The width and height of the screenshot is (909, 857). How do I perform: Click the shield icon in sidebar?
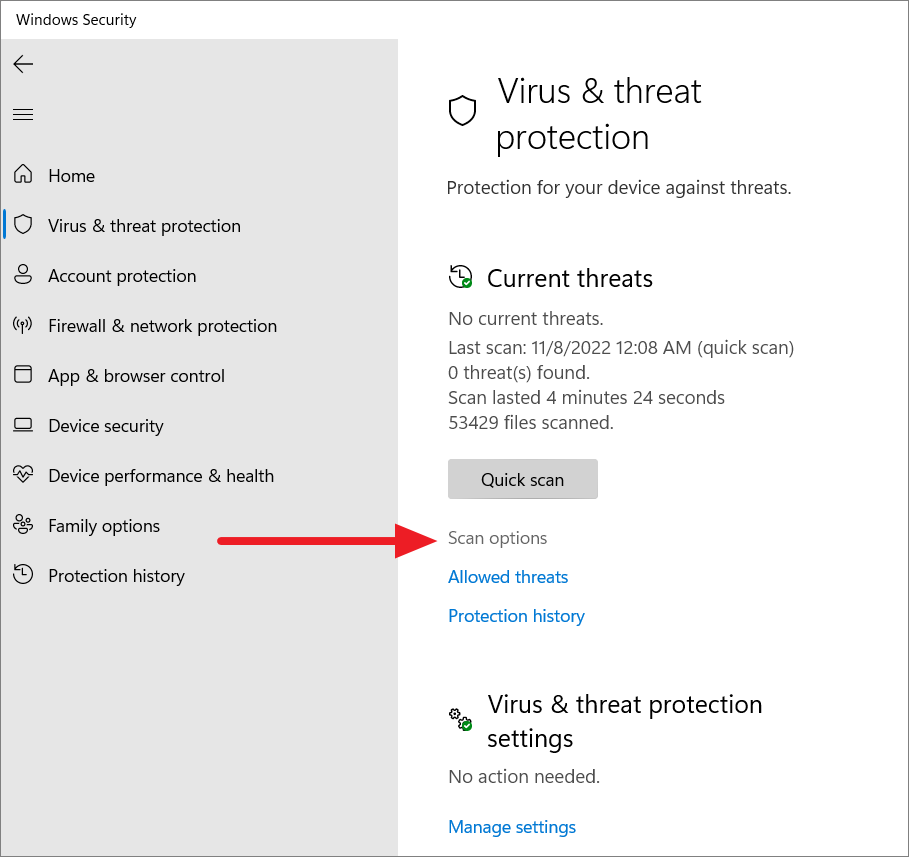(x=23, y=224)
